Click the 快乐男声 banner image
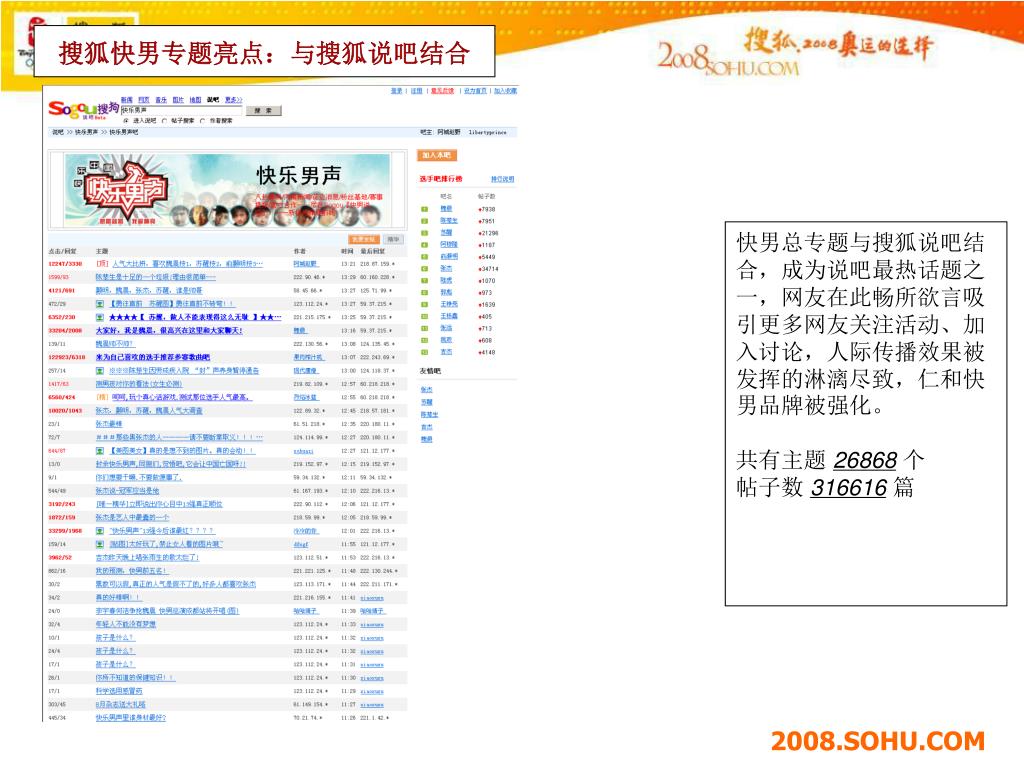 pos(227,189)
